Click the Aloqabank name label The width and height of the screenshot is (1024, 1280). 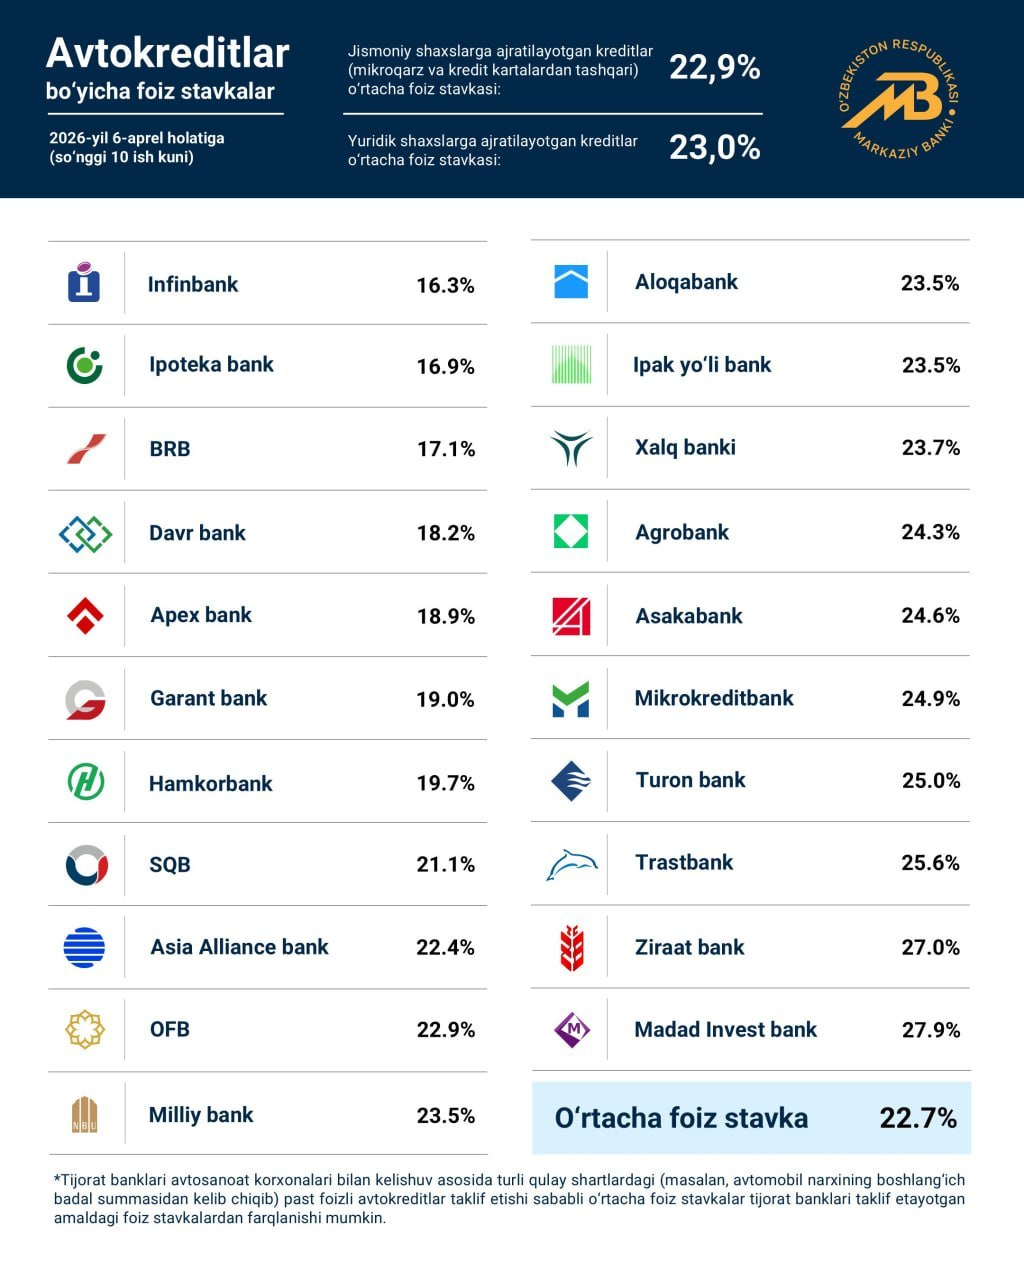686,282
